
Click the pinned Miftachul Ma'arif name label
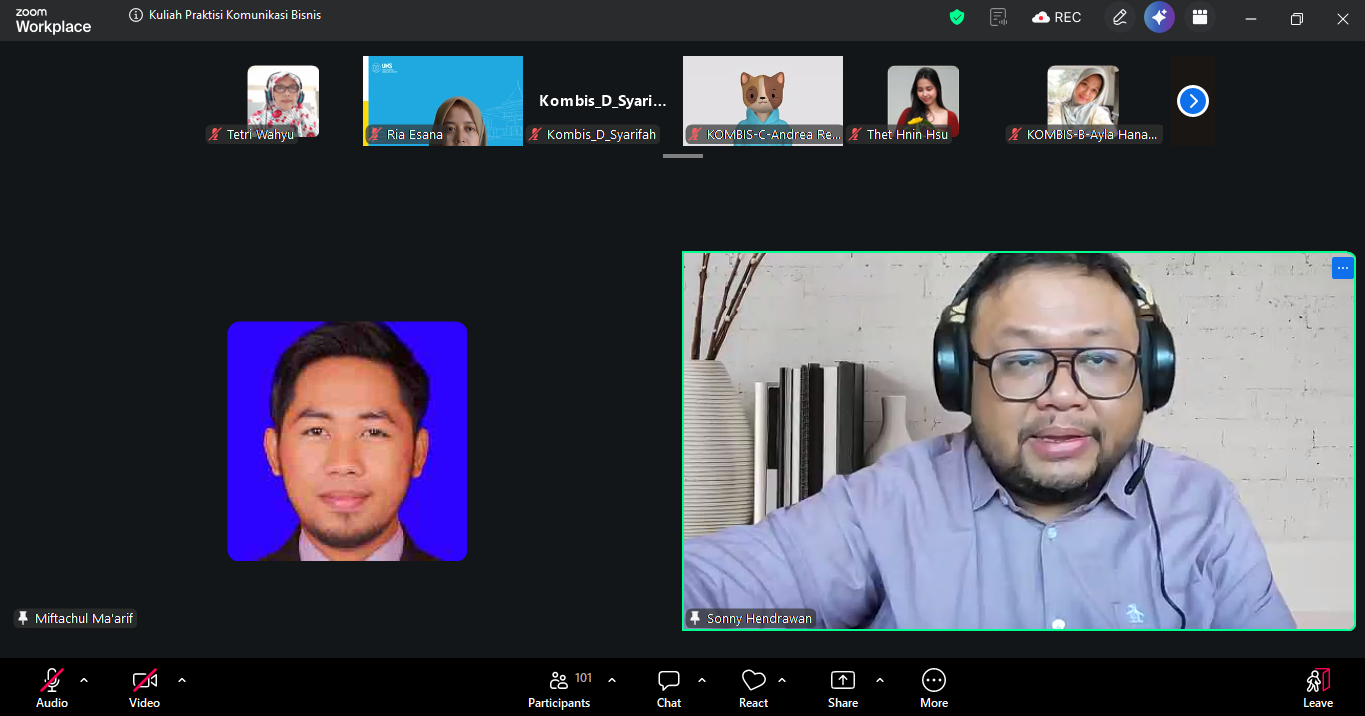point(75,619)
